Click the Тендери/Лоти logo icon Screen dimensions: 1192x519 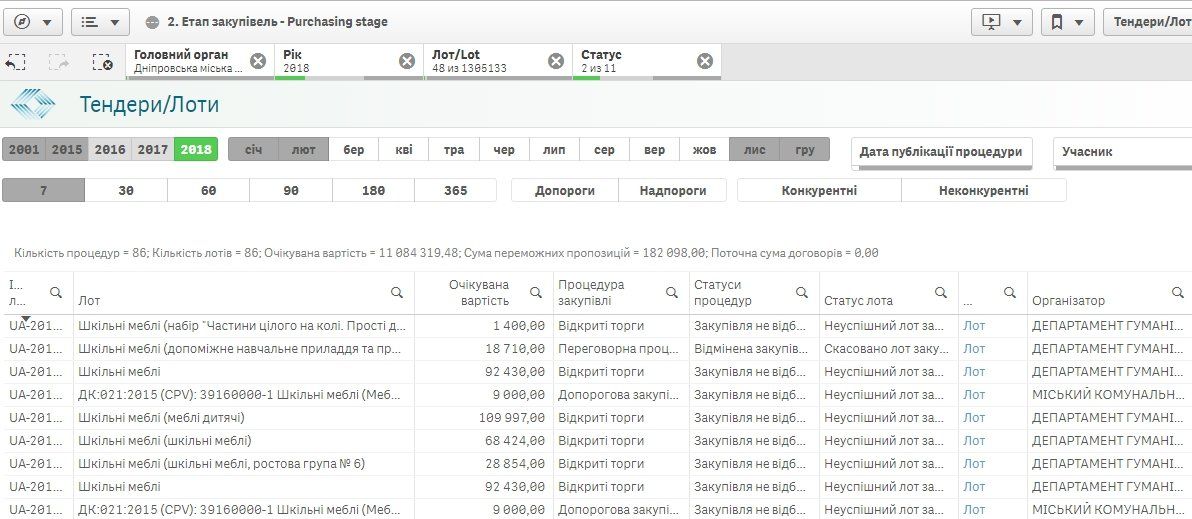point(33,104)
